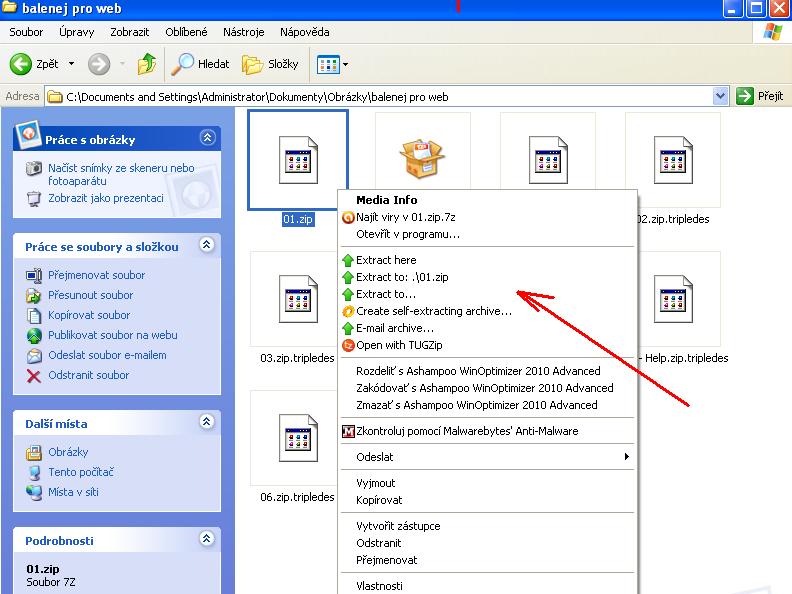Click Open with TUGZip menu entry
The height and width of the screenshot is (594, 792).
click(400, 345)
